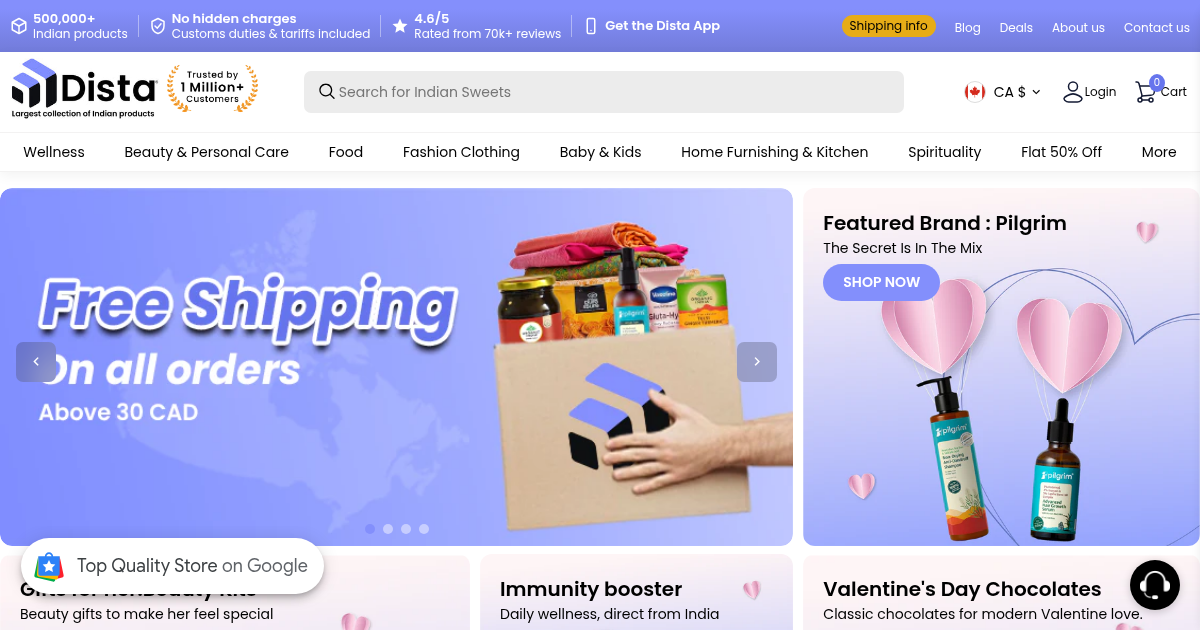The width and height of the screenshot is (1200, 630).
Task: Click the Shipping info button
Action: [x=889, y=26]
